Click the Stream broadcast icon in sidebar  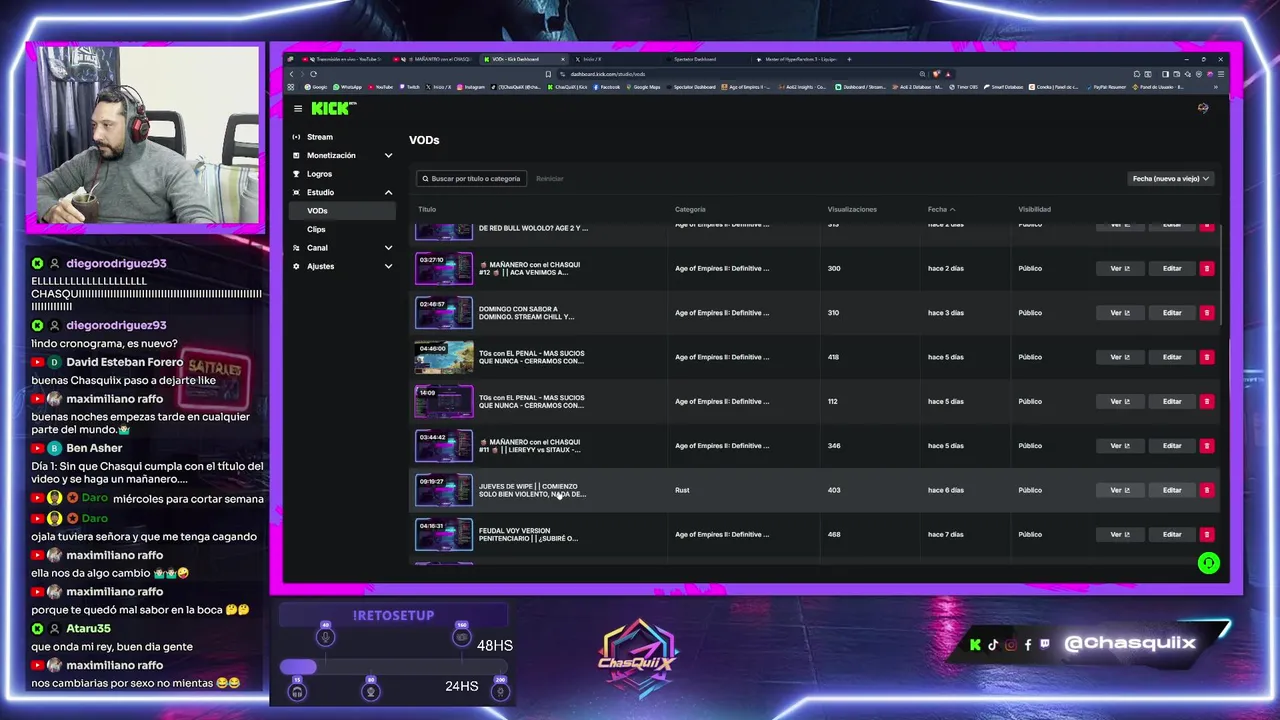click(x=296, y=137)
